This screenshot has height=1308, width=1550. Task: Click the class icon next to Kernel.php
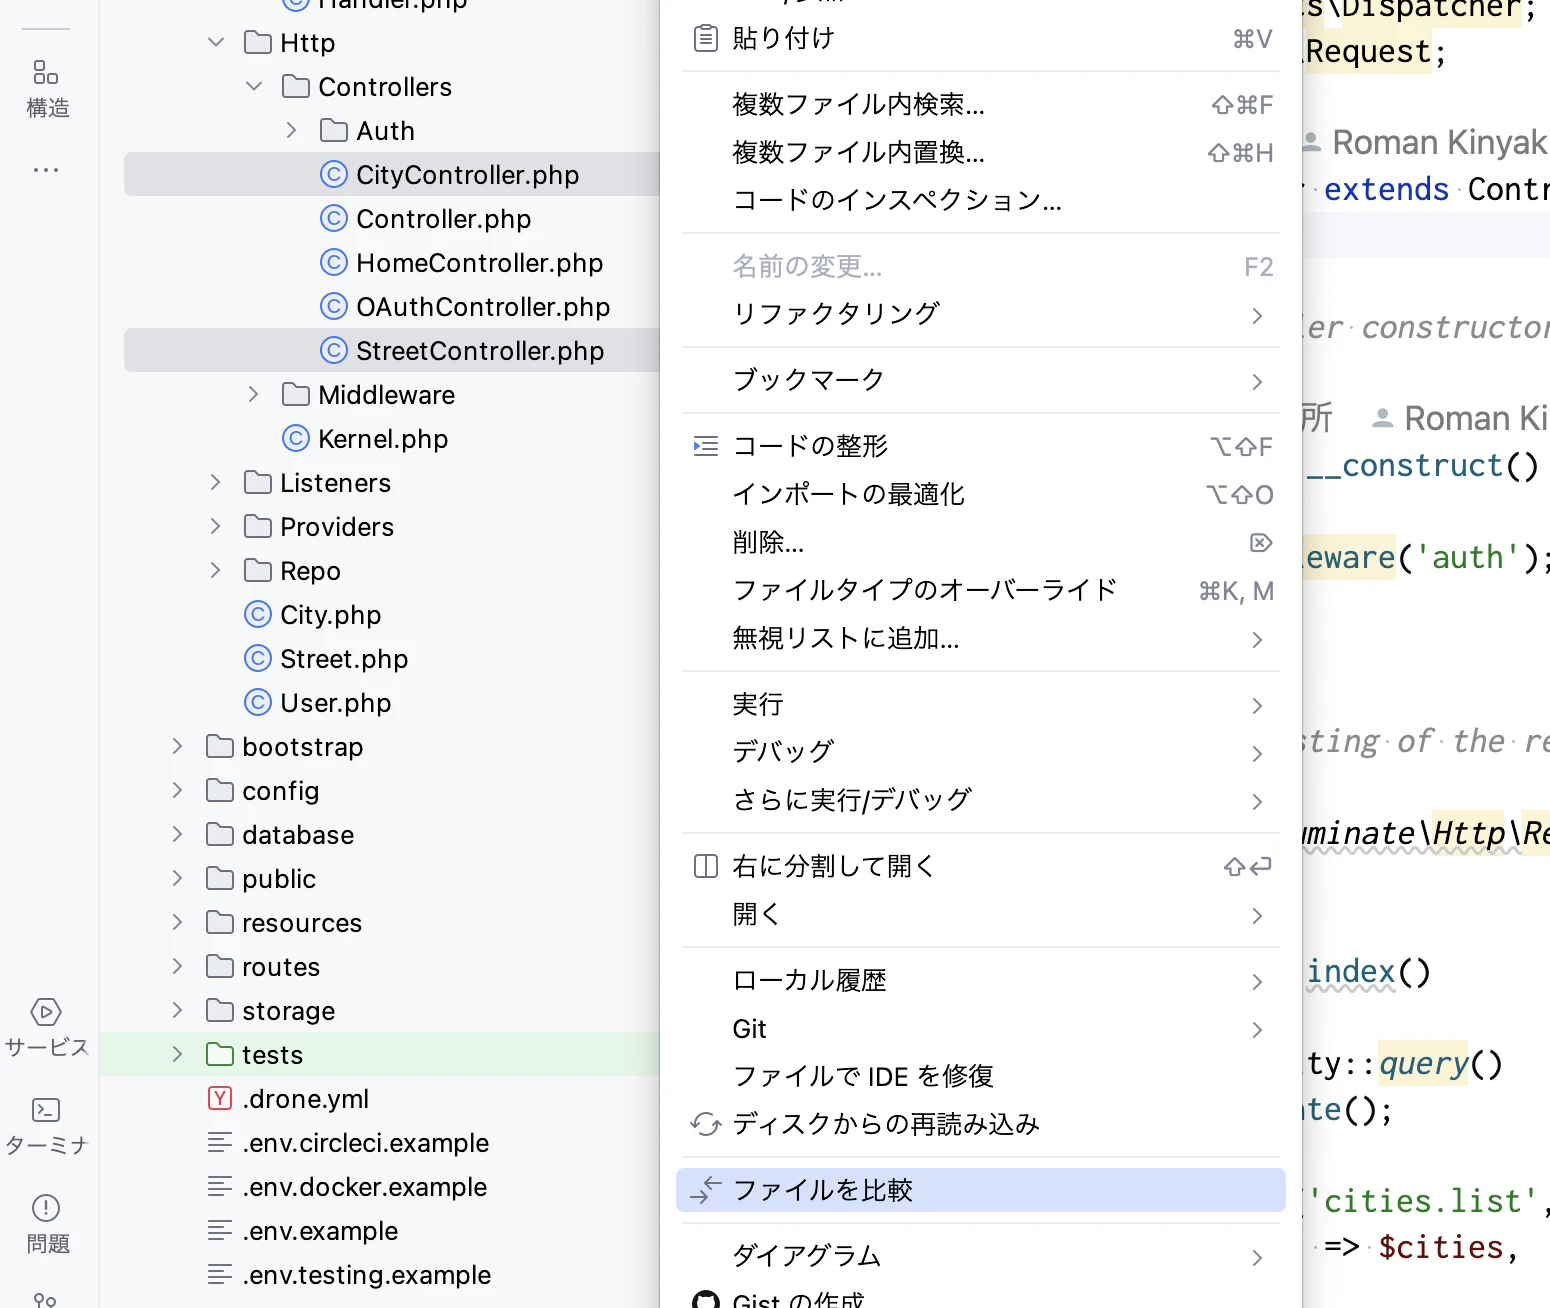tap(294, 438)
